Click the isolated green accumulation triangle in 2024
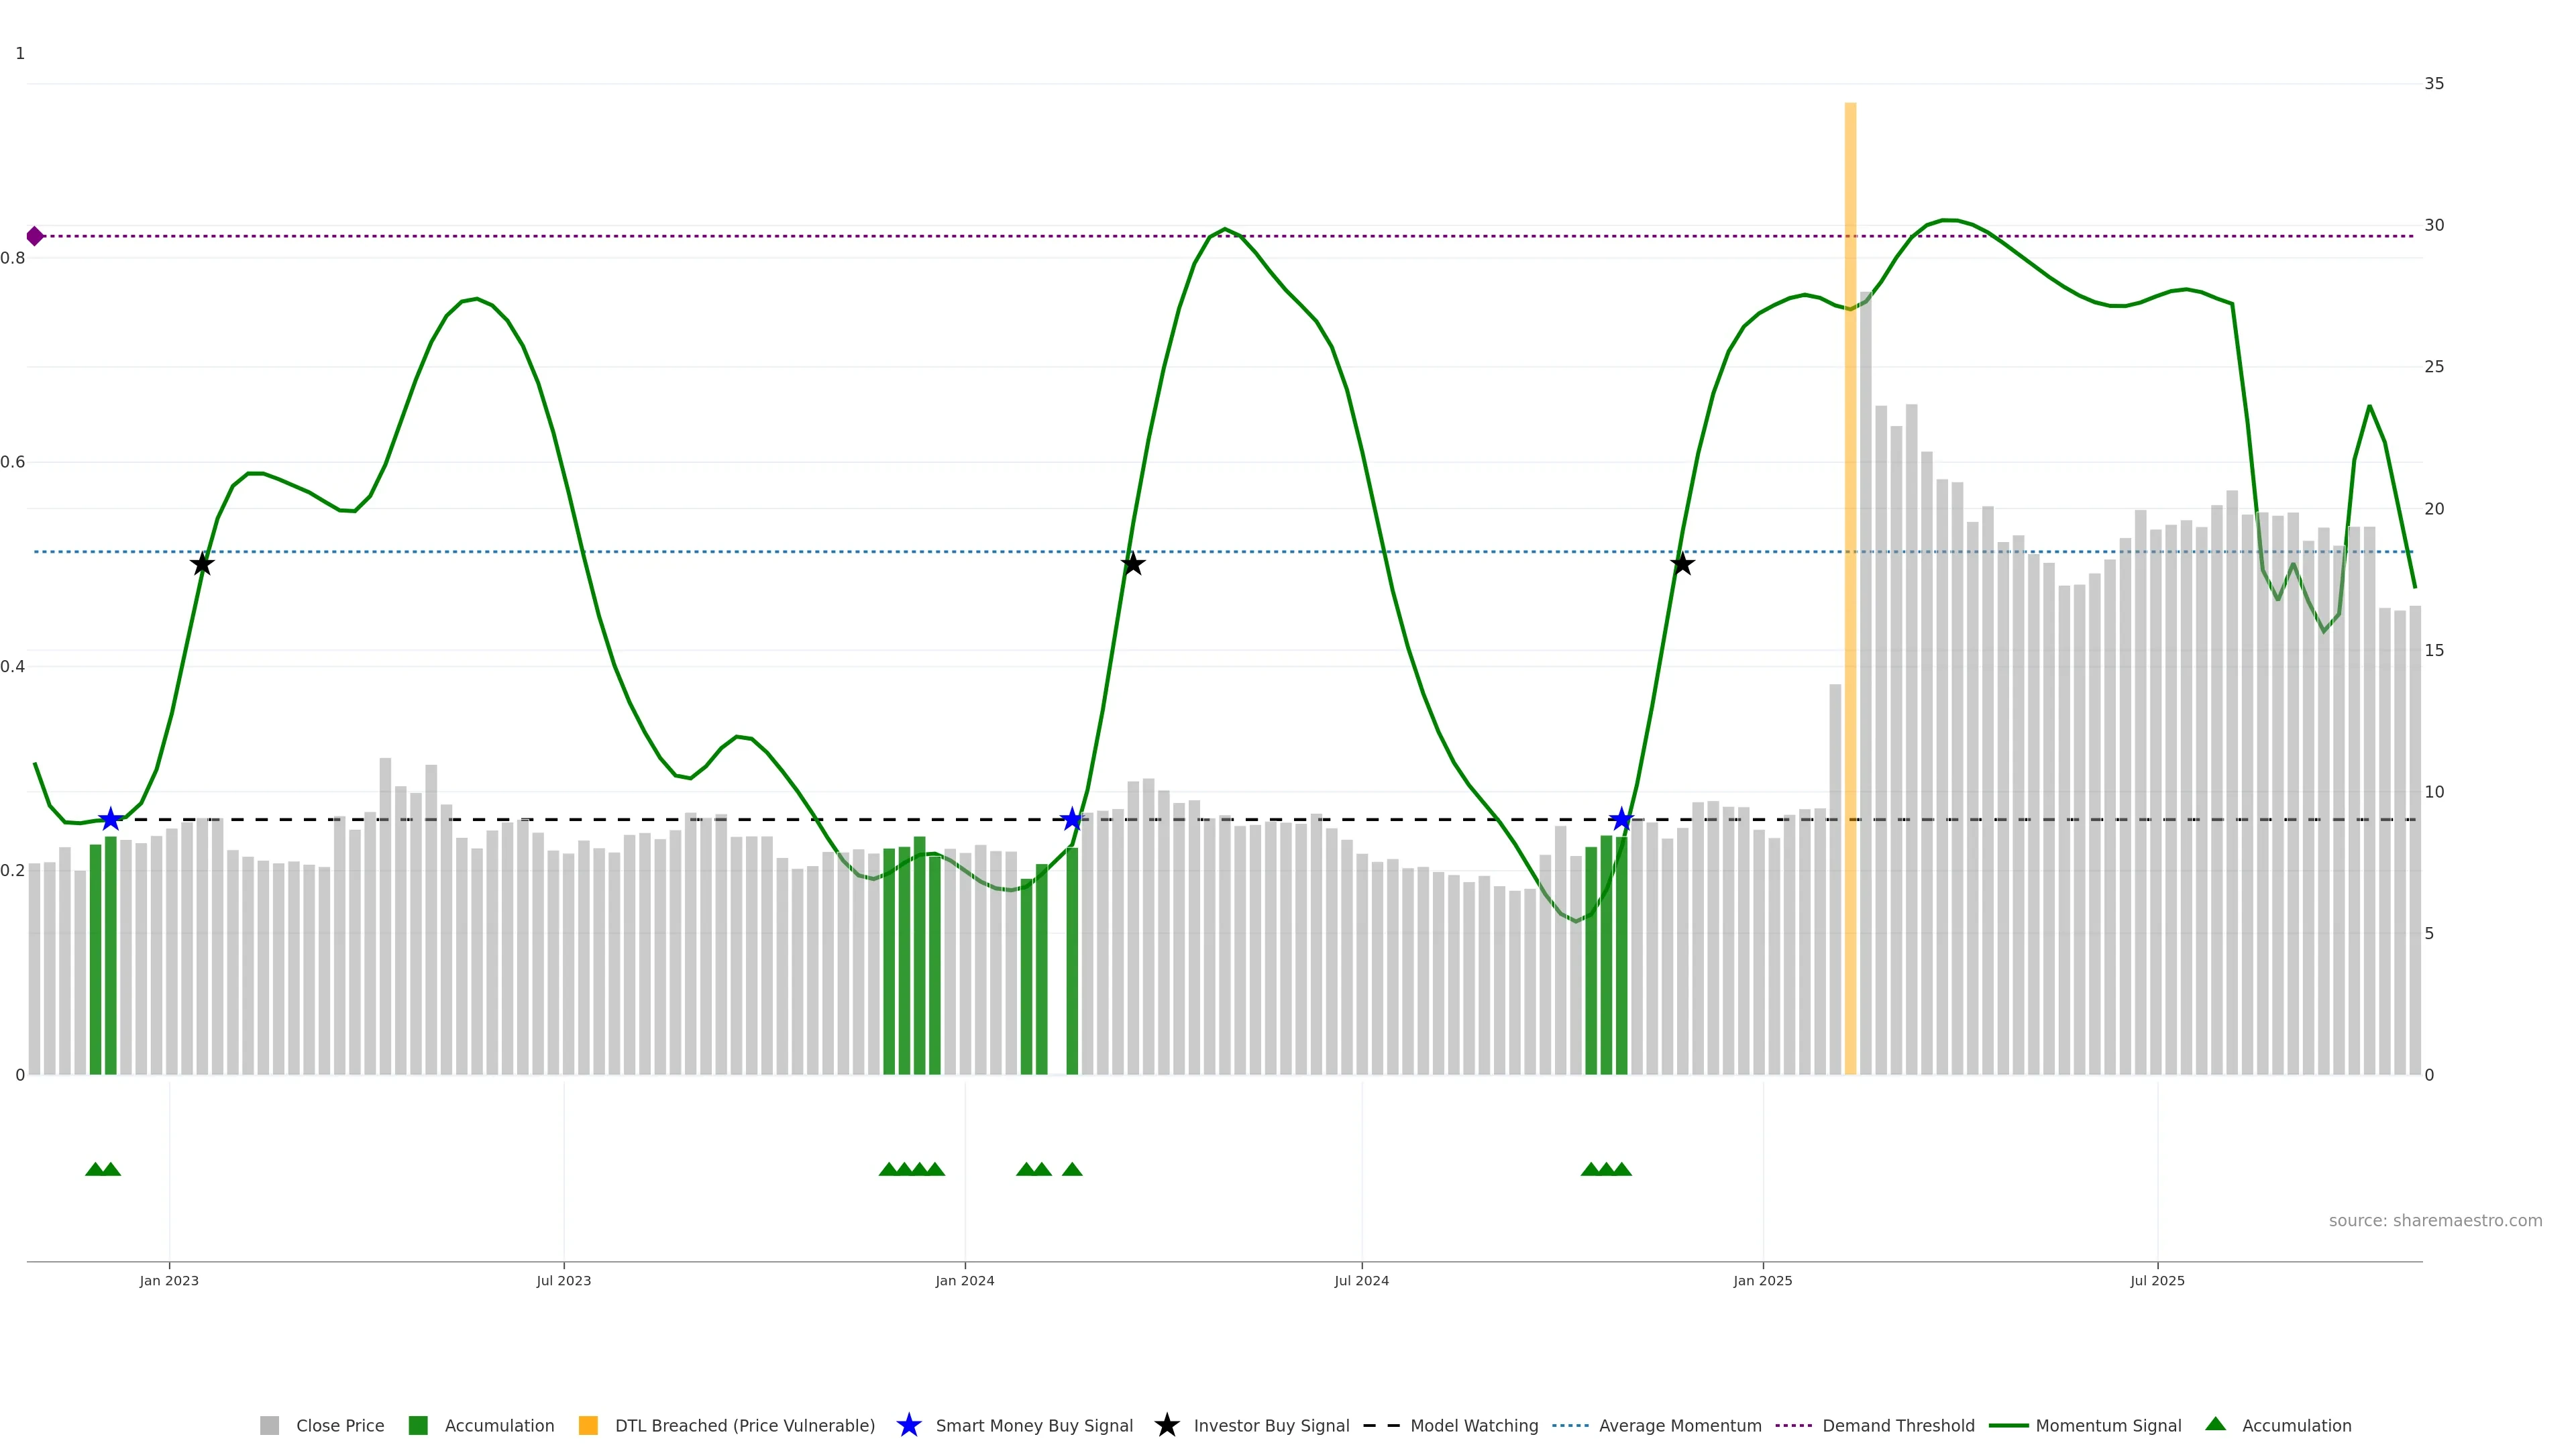2576x1449 pixels. pos(1072,1169)
